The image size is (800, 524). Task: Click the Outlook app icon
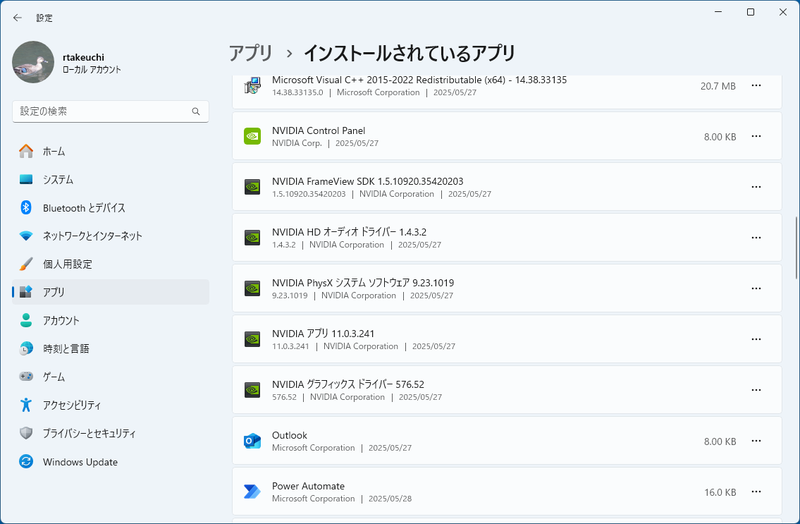(252, 441)
